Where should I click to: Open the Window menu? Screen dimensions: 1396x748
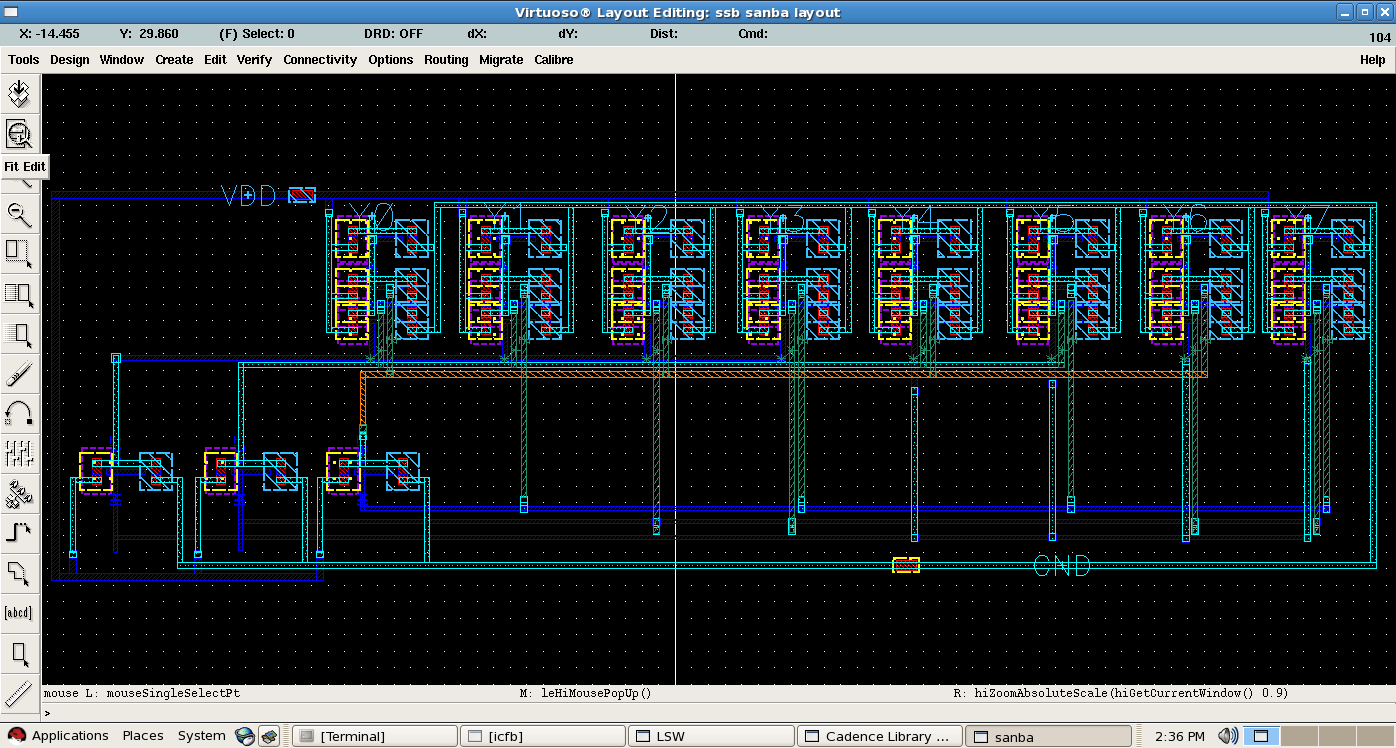121,60
